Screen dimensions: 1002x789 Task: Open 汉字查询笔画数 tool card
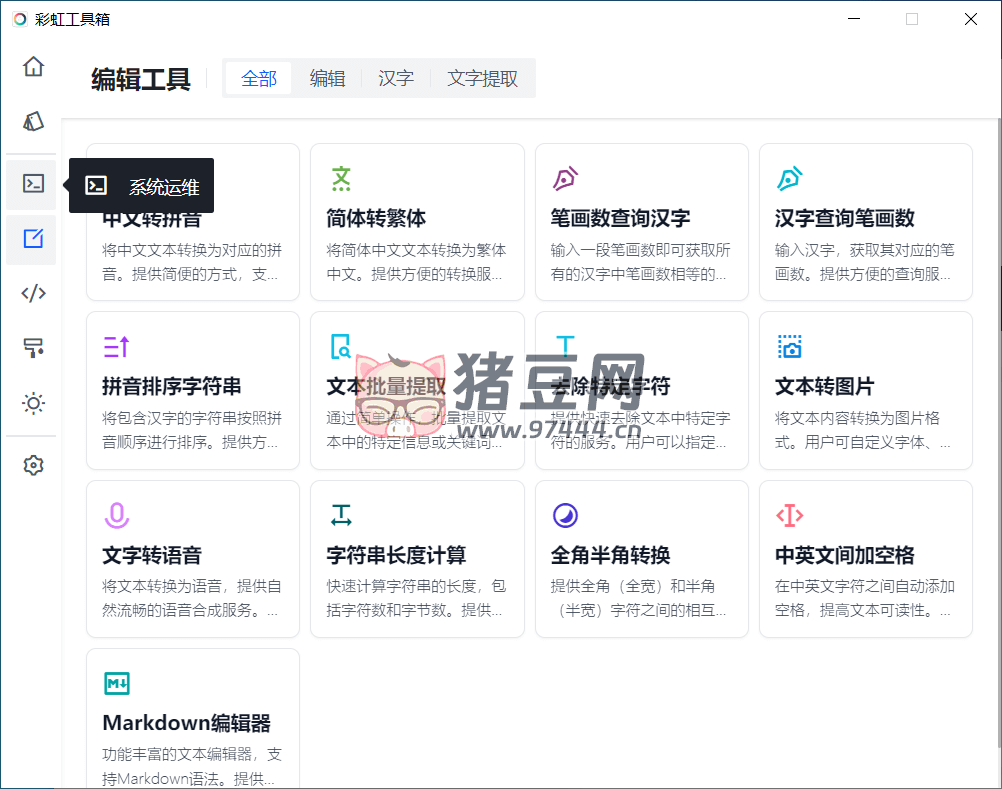[865, 222]
